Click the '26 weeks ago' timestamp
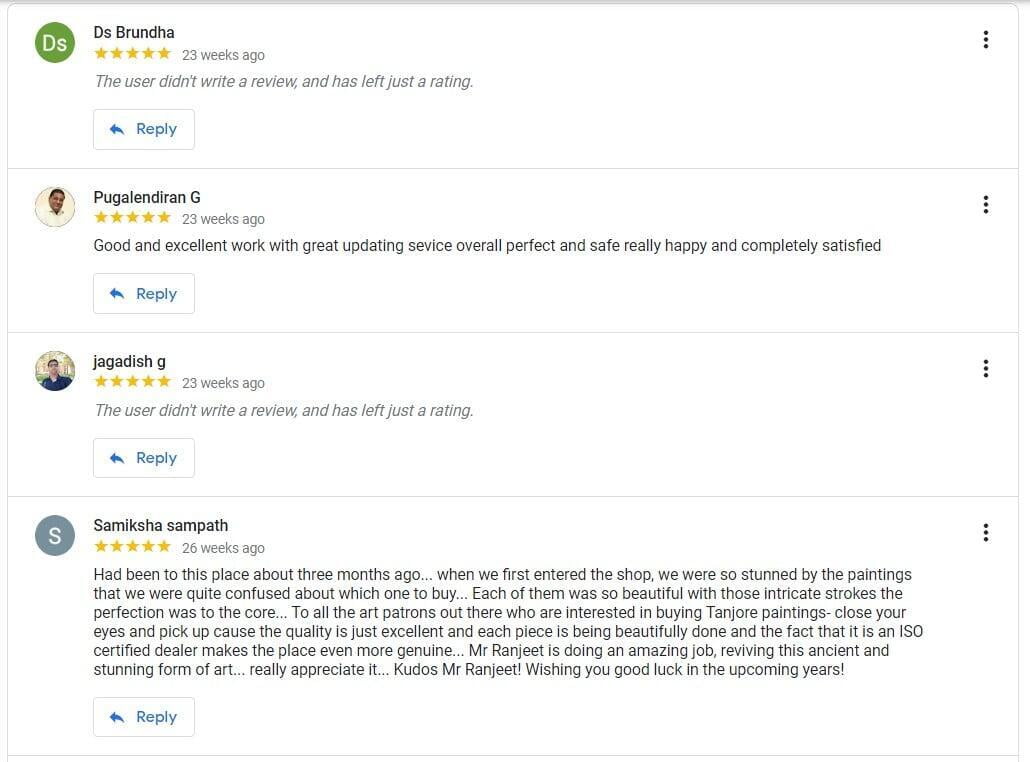The height and width of the screenshot is (762, 1030). coord(223,548)
